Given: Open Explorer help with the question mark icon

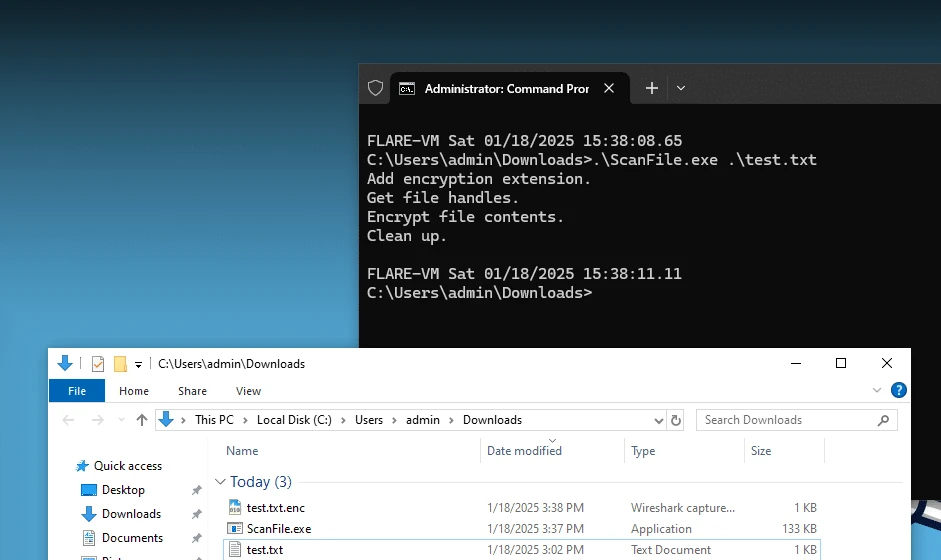Looking at the screenshot, I should (898, 390).
